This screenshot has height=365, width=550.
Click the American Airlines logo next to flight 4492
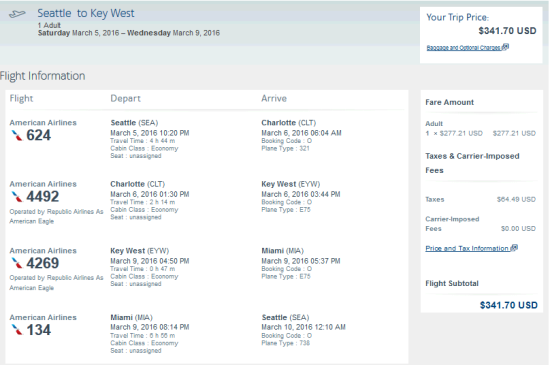tap(17, 197)
